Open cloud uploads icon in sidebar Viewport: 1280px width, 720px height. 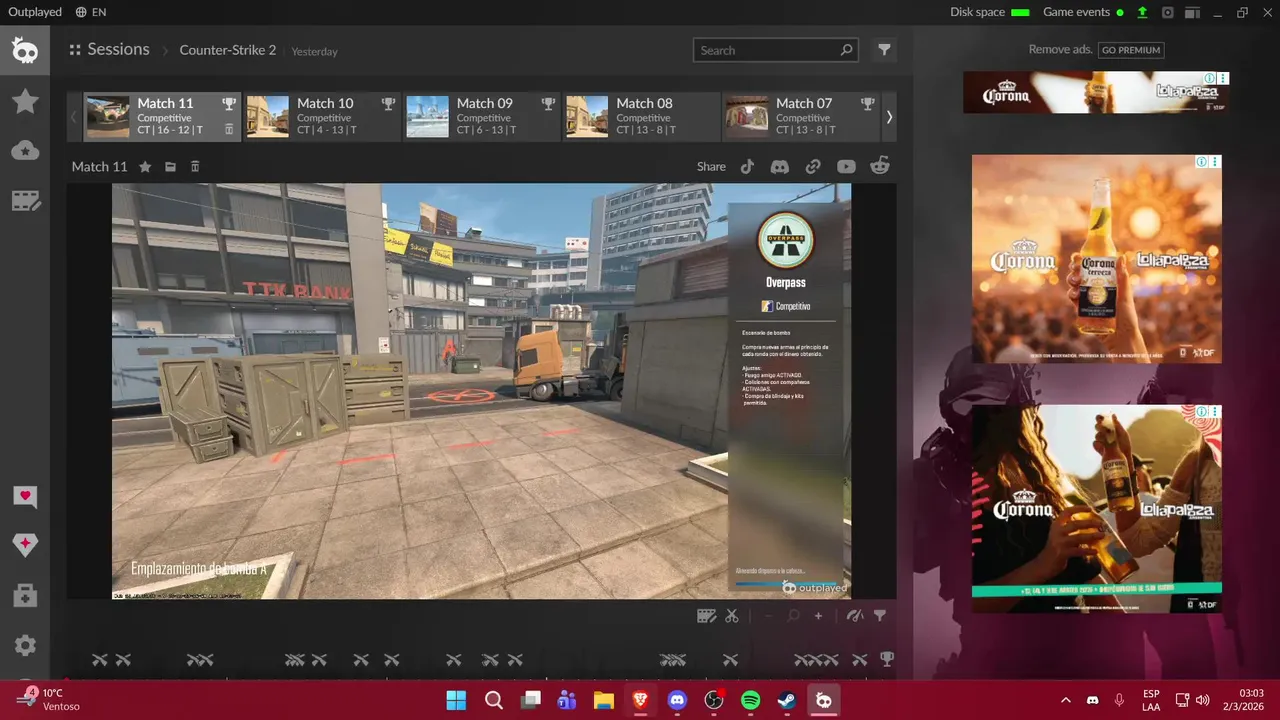(25, 151)
